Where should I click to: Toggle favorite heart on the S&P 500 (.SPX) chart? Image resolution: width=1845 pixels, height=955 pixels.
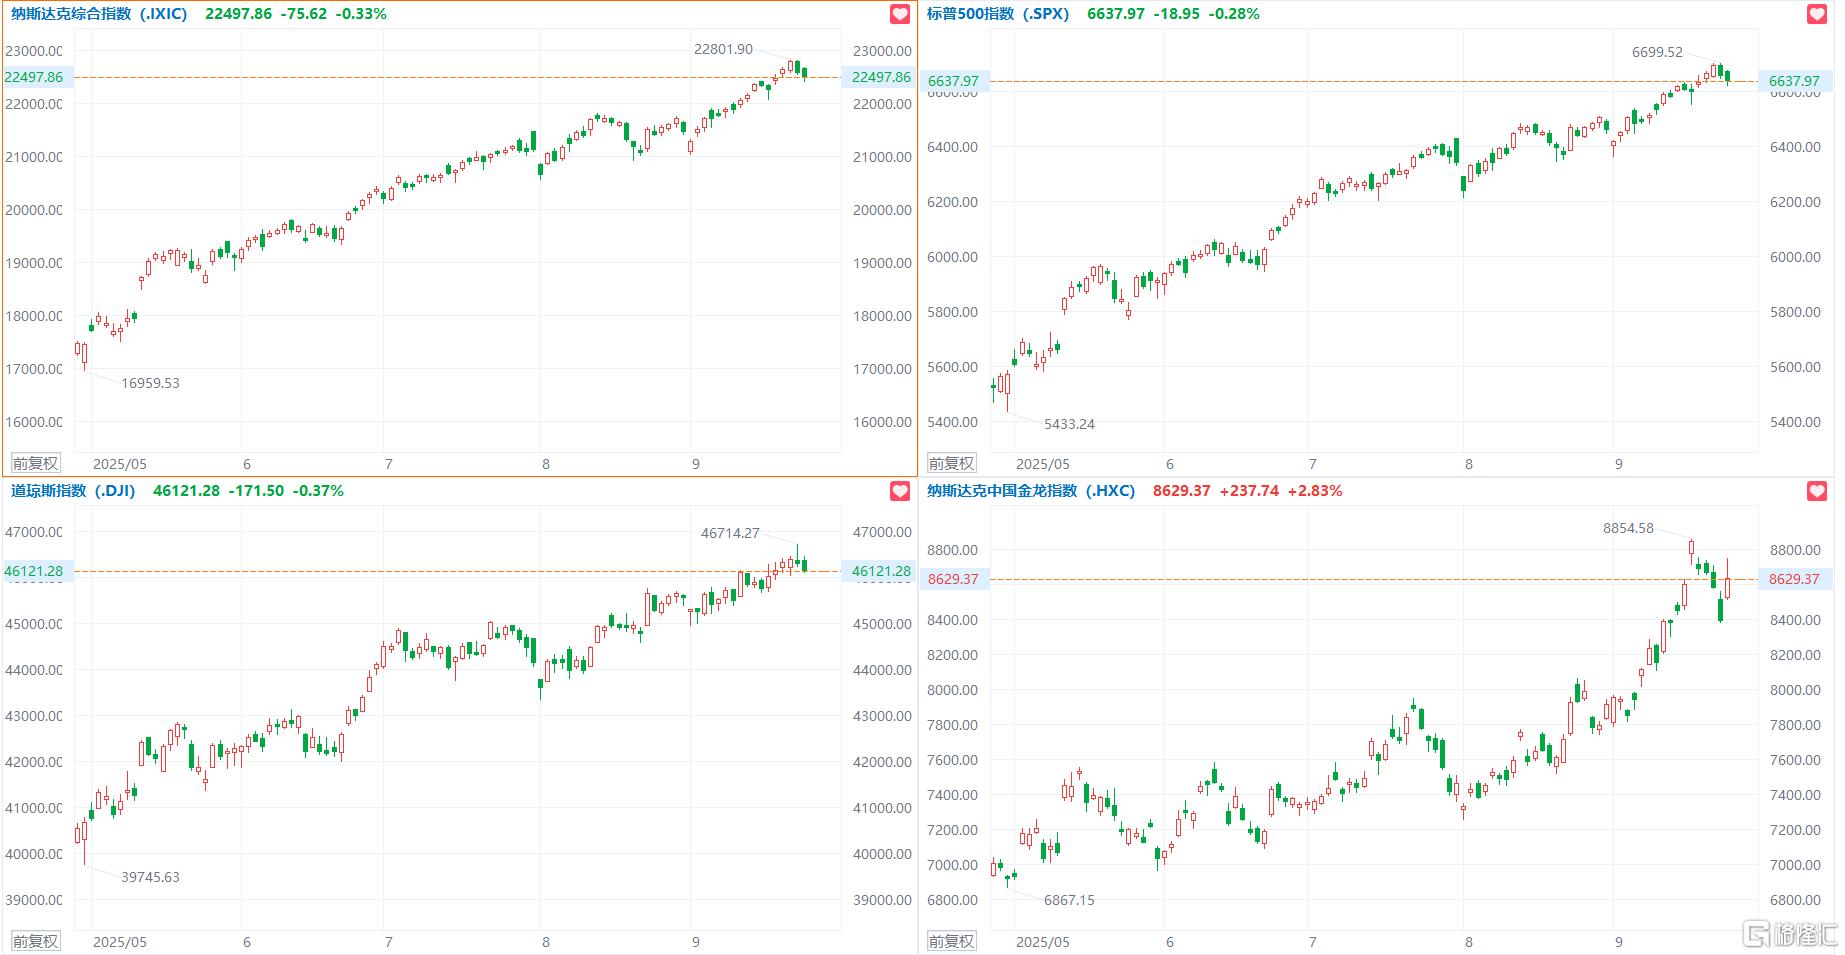click(x=1817, y=14)
